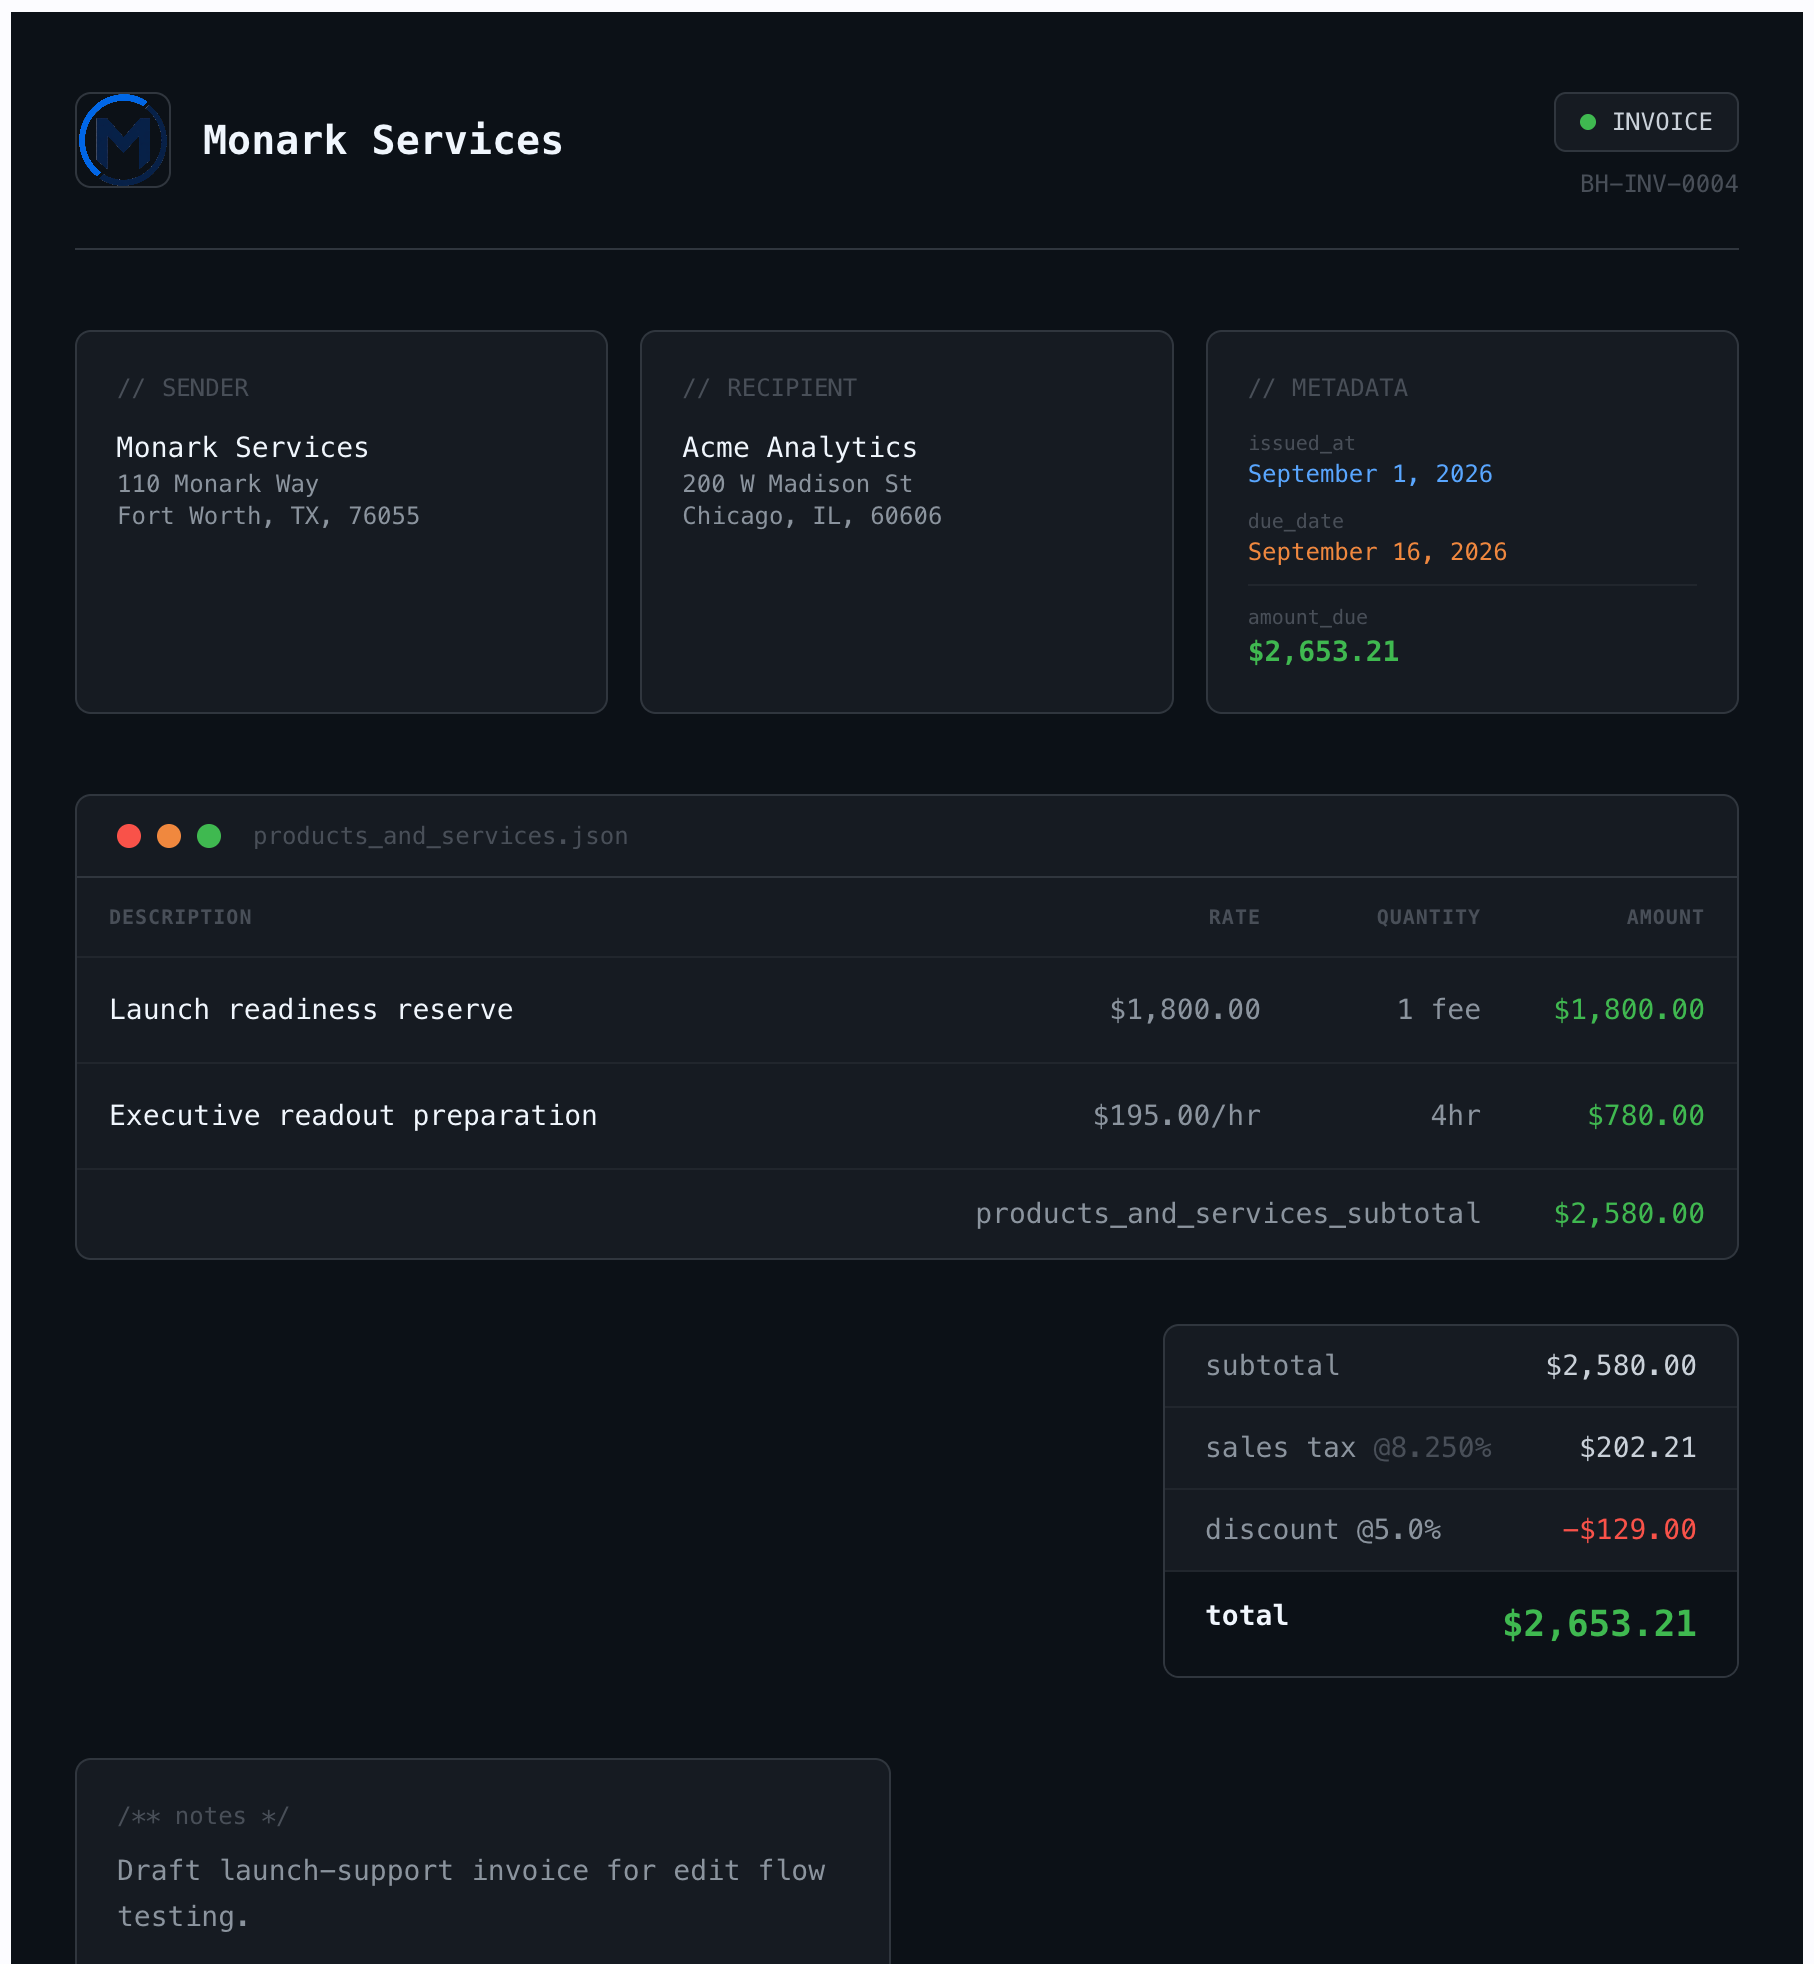Image resolution: width=1814 pixels, height=1964 pixels.
Task: Click due date September 16, 2026
Action: [1376, 552]
